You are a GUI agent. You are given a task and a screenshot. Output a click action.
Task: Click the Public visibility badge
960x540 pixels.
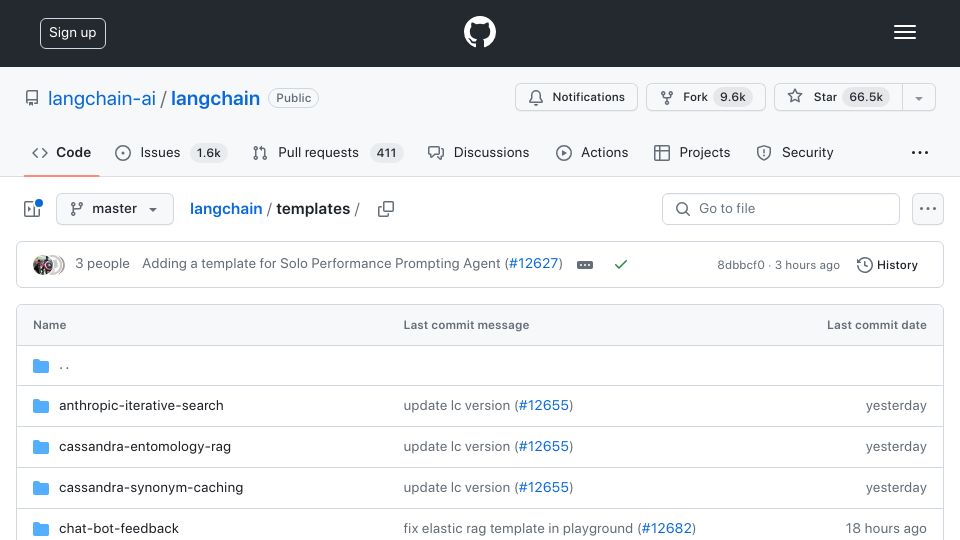tap(293, 98)
